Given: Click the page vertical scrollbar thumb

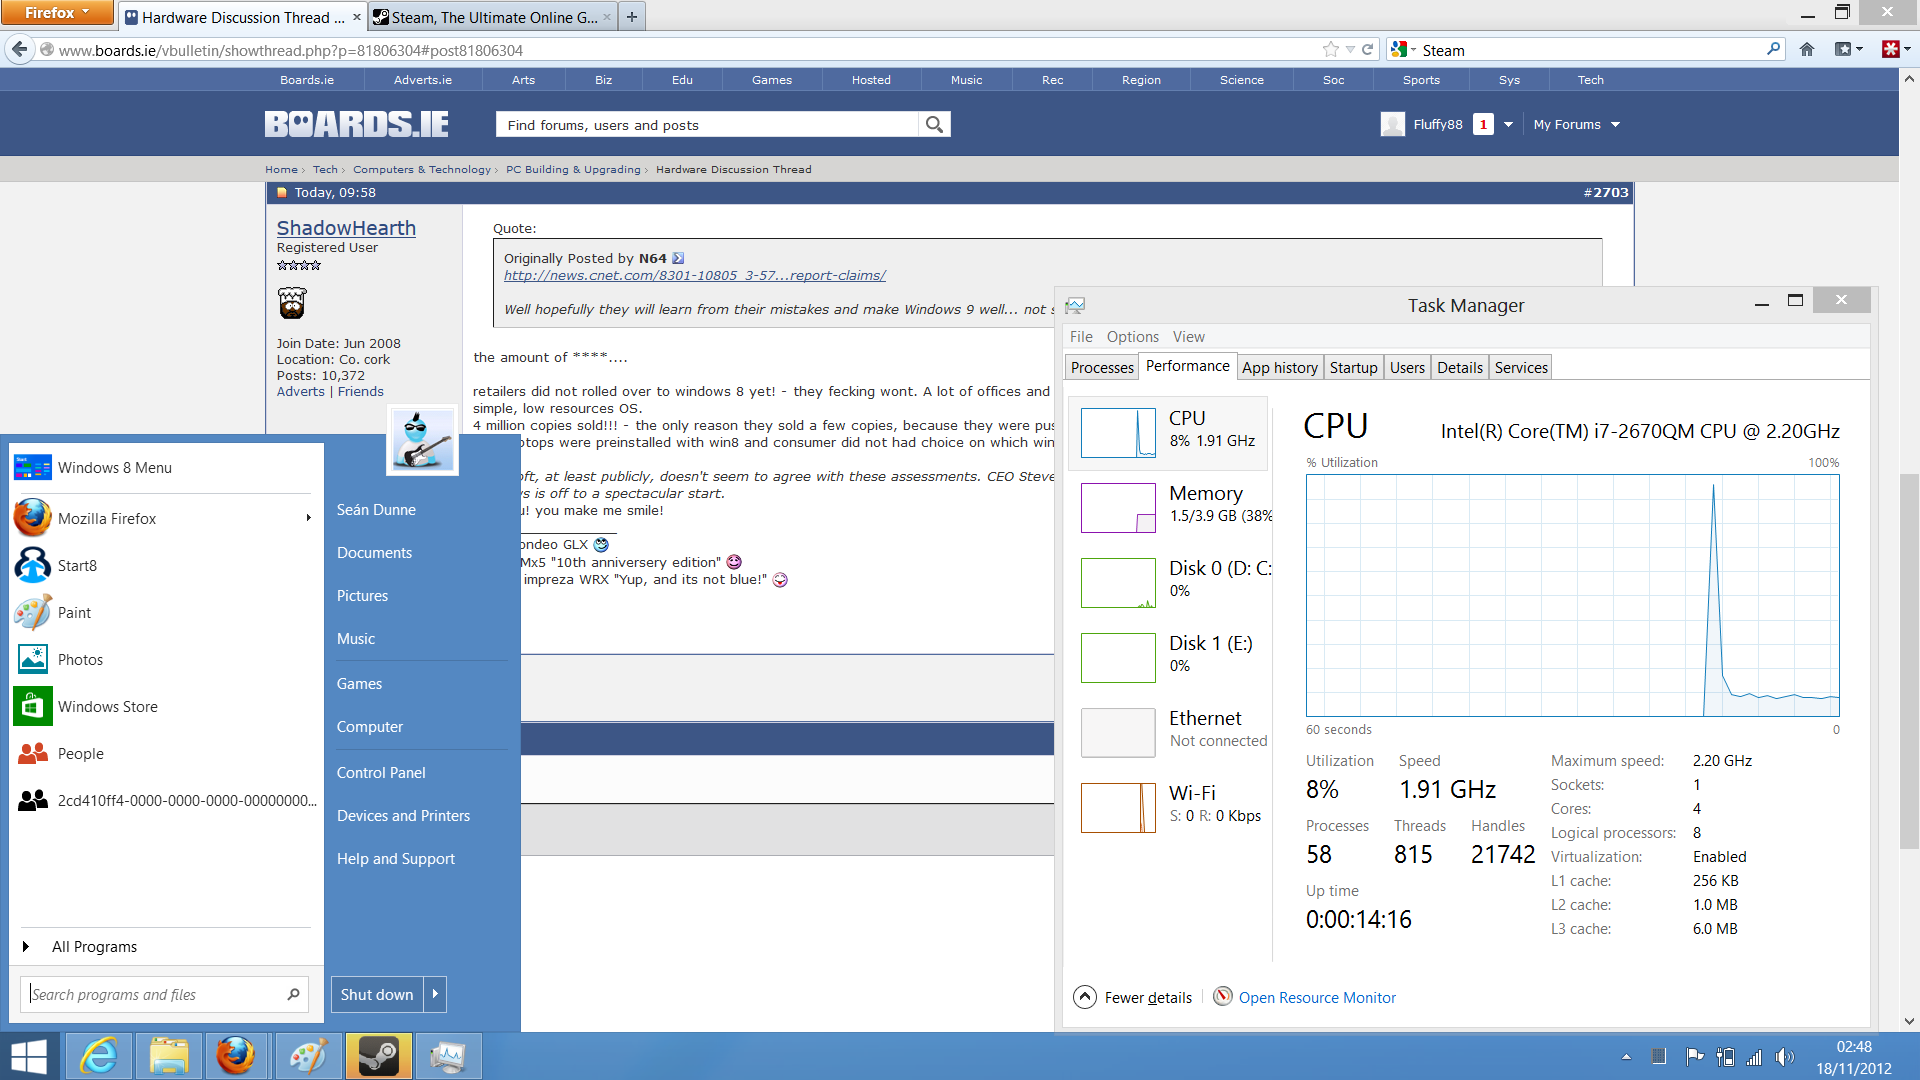Looking at the screenshot, I should tap(1909, 660).
